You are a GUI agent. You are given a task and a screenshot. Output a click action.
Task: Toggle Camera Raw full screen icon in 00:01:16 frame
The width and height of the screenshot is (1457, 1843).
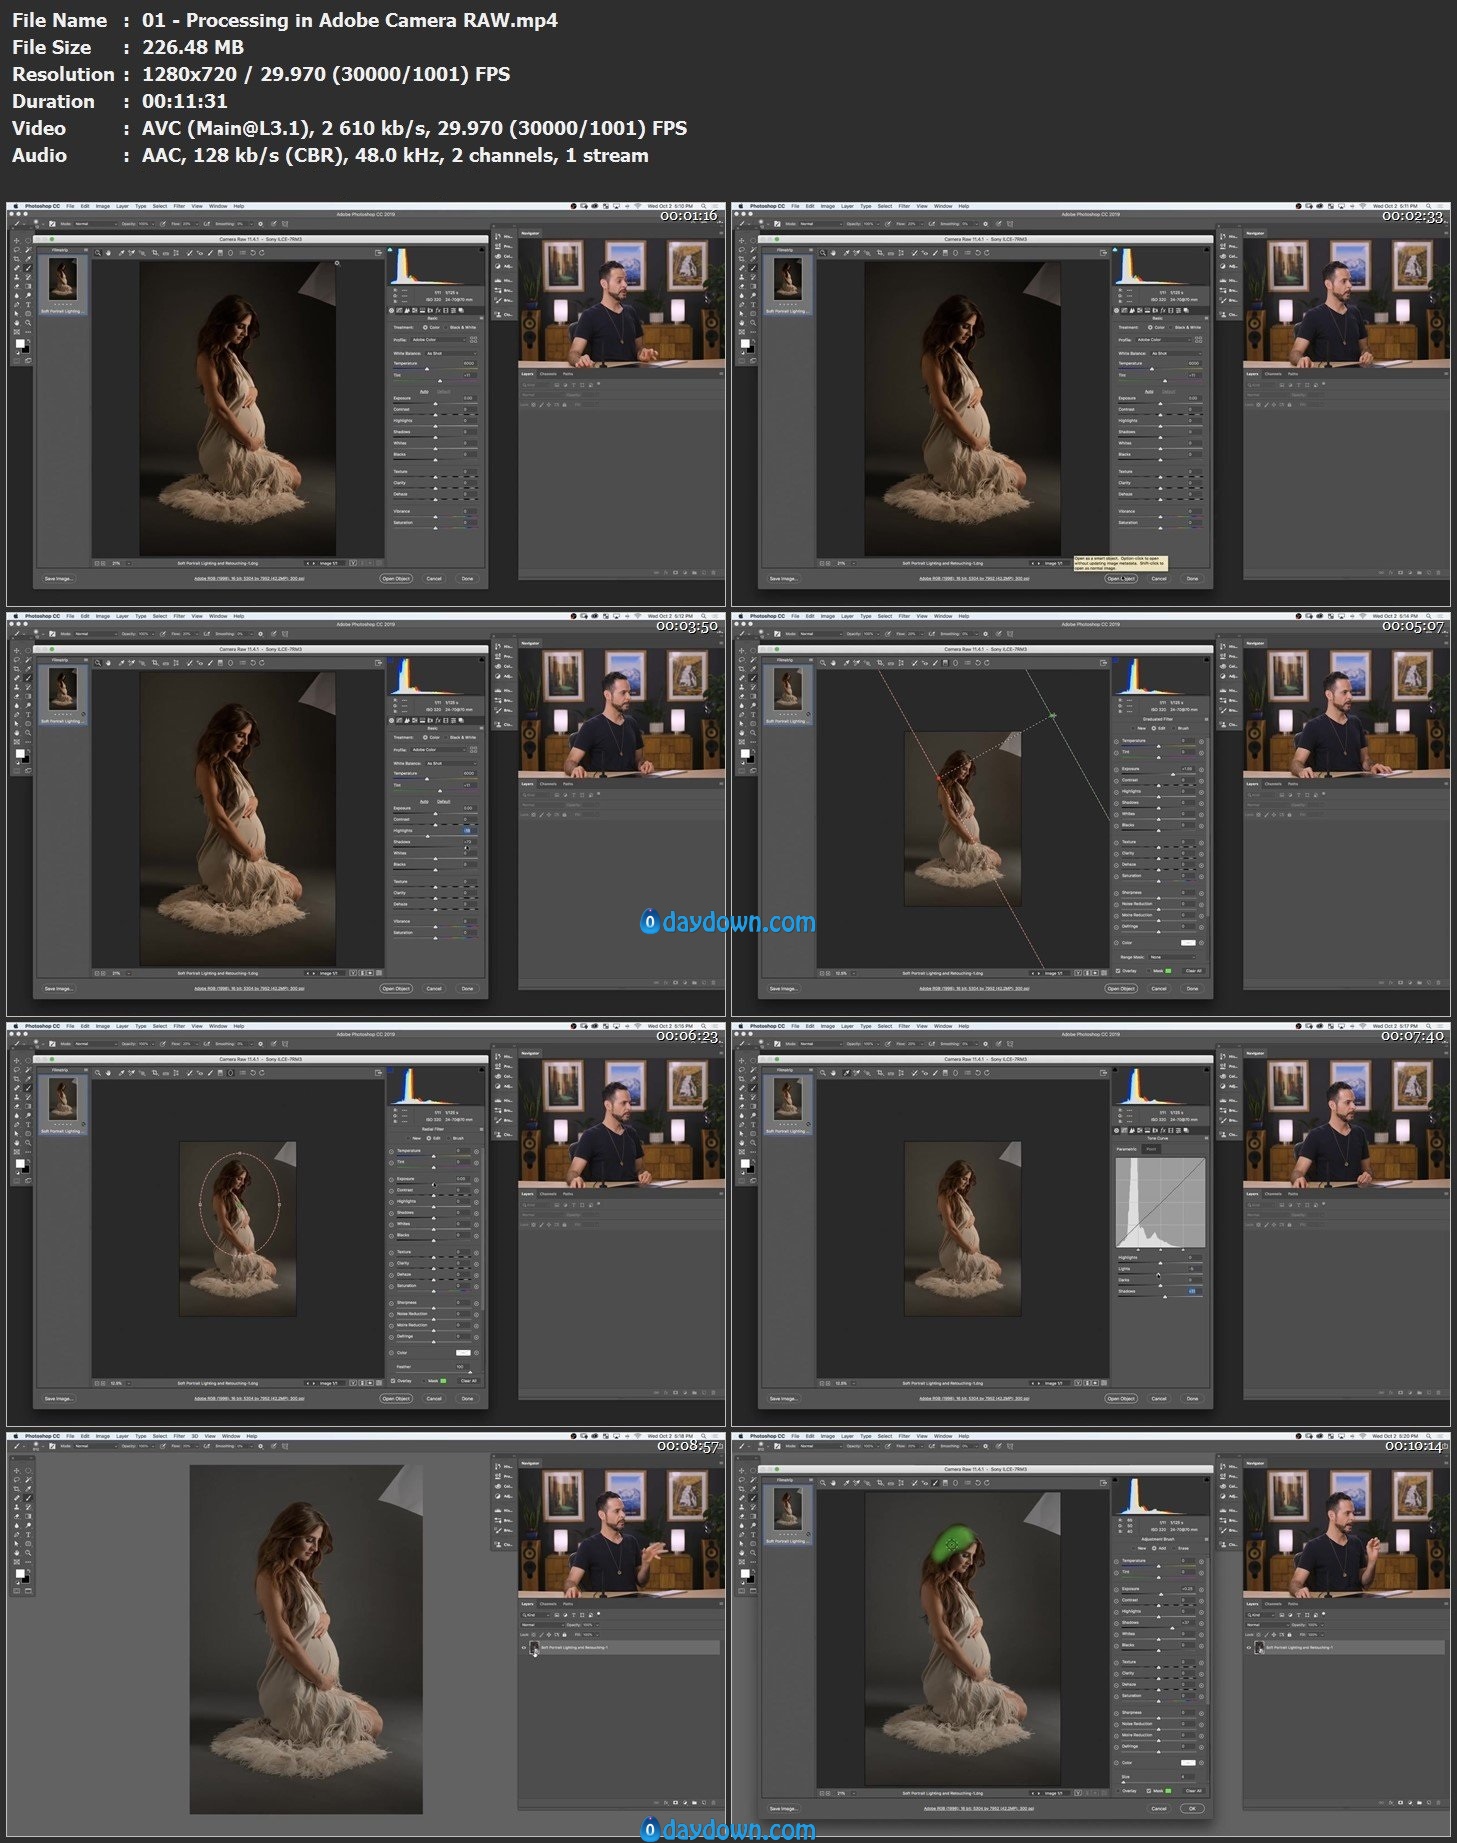pyautogui.click(x=378, y=253)
